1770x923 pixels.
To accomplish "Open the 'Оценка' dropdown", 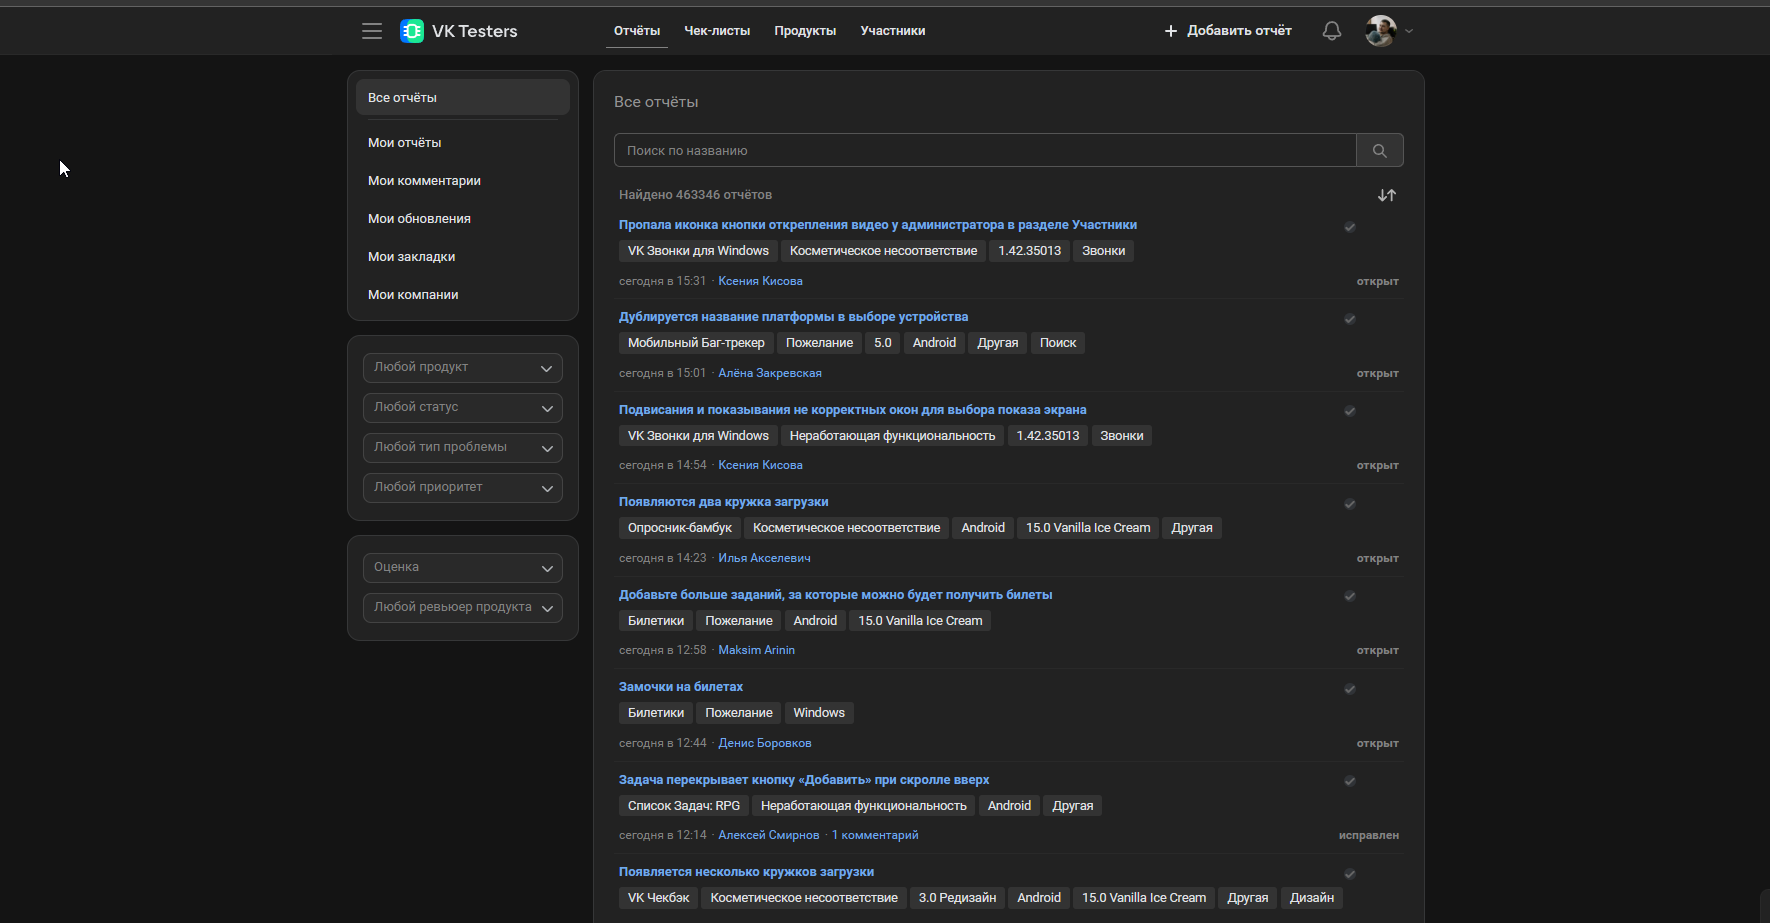I will coord(463,568).
